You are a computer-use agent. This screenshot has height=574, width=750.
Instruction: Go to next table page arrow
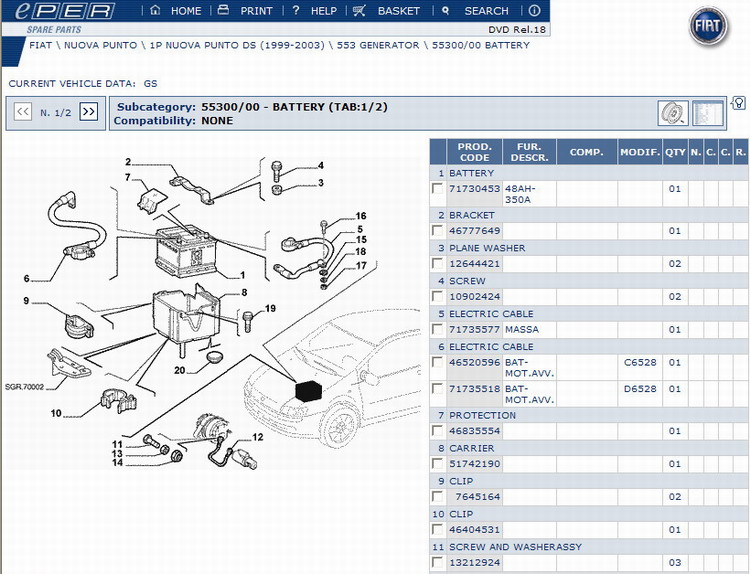tap(89, 112)
